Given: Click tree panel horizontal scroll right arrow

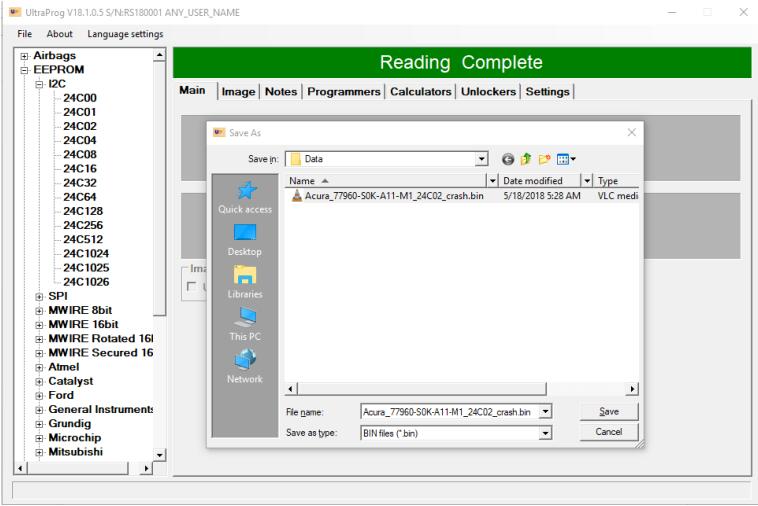Looking at the screenshot, I should pos(146,468).
